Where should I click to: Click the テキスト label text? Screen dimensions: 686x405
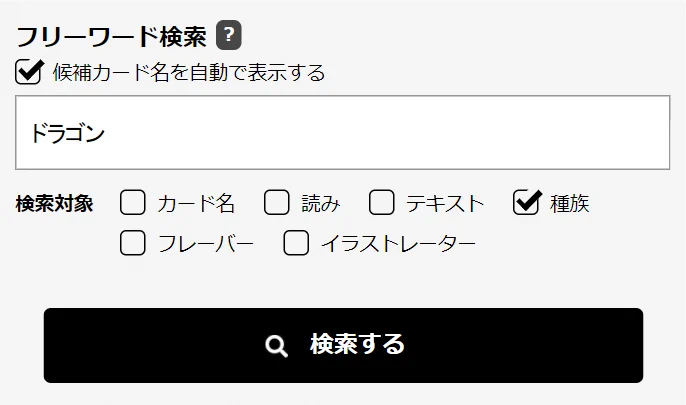445,203
